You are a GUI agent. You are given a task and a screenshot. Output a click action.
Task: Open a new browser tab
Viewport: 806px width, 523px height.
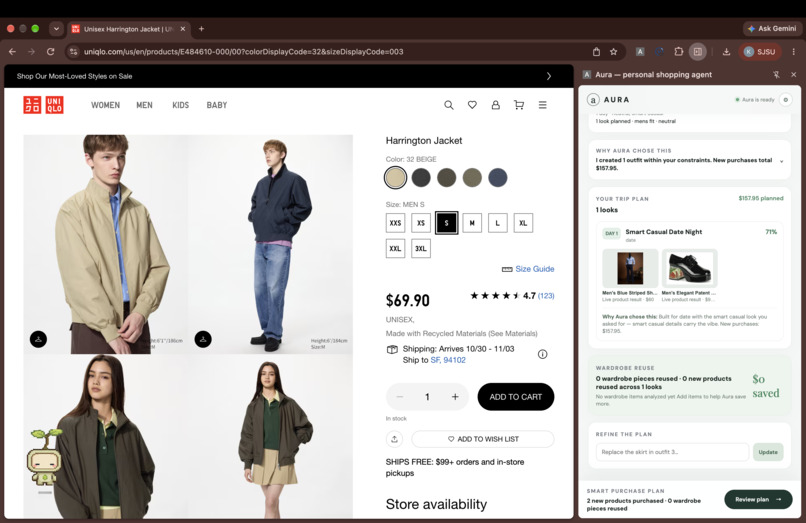point(202,29)
